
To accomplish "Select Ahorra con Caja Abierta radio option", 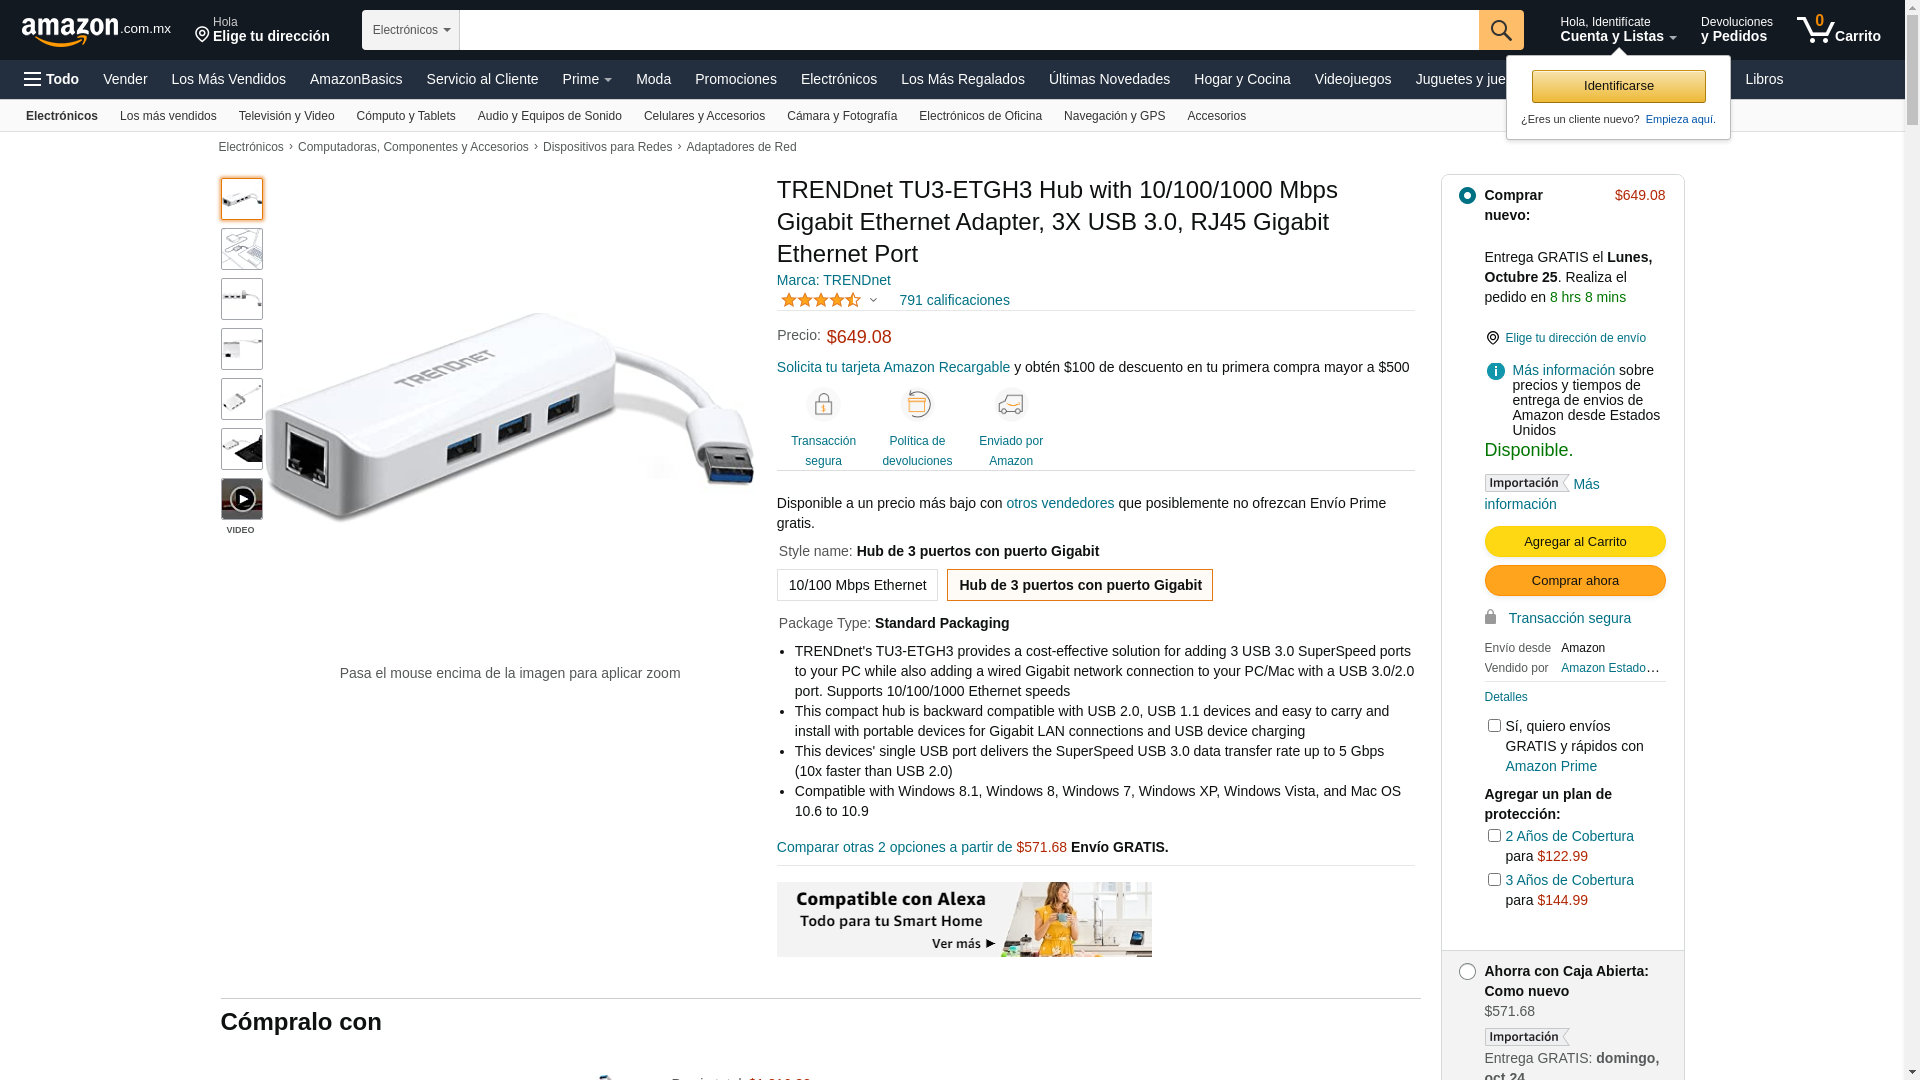I will 1467,972.
